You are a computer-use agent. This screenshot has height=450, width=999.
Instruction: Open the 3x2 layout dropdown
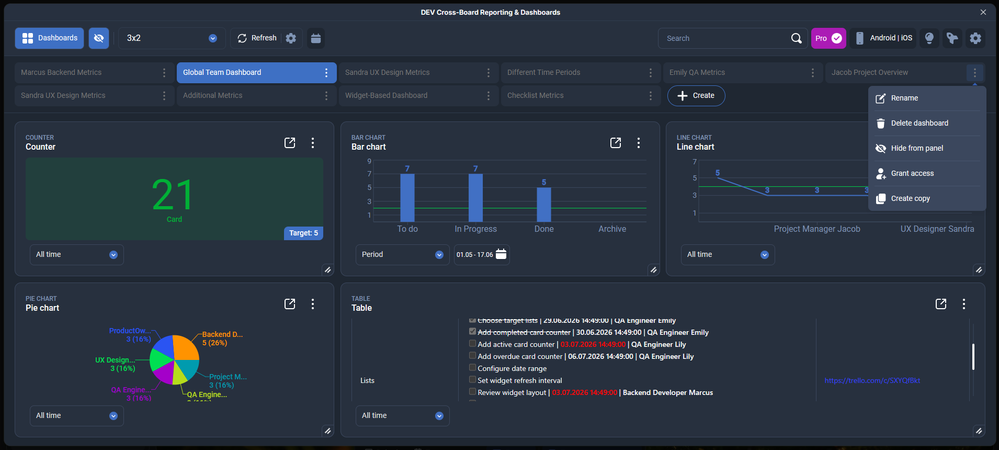coord(172,38)
